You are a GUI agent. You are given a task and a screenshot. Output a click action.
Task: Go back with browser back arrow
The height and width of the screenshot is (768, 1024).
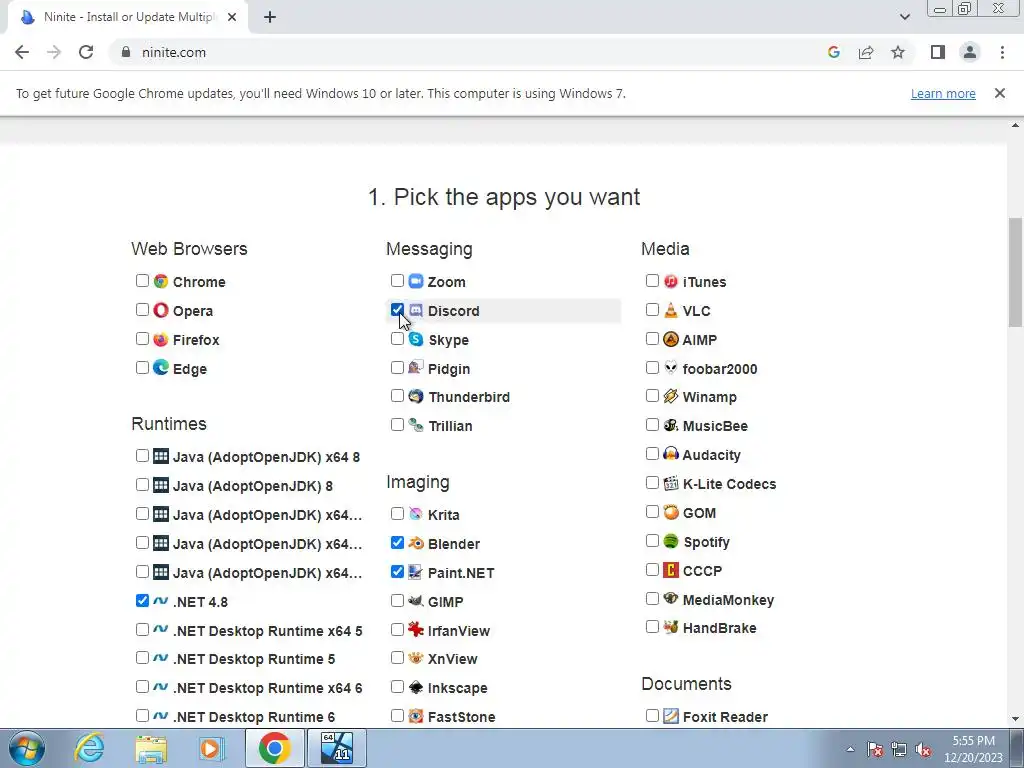pyautogui.click(x=22, y=52)
